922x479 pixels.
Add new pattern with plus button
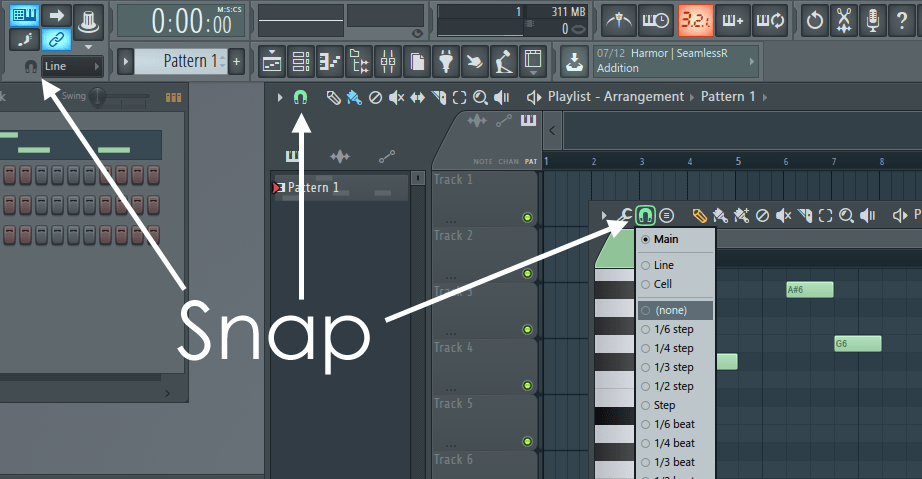(x=236, y=61)
